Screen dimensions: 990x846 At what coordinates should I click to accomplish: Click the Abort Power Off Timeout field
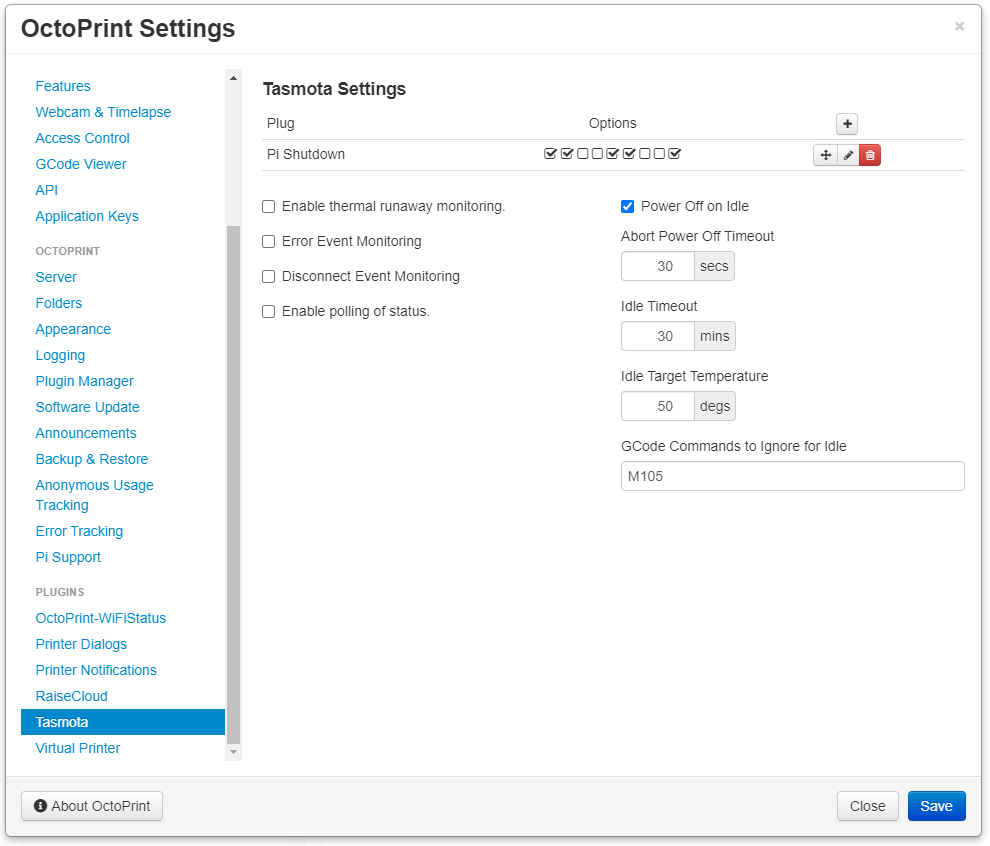658,266
